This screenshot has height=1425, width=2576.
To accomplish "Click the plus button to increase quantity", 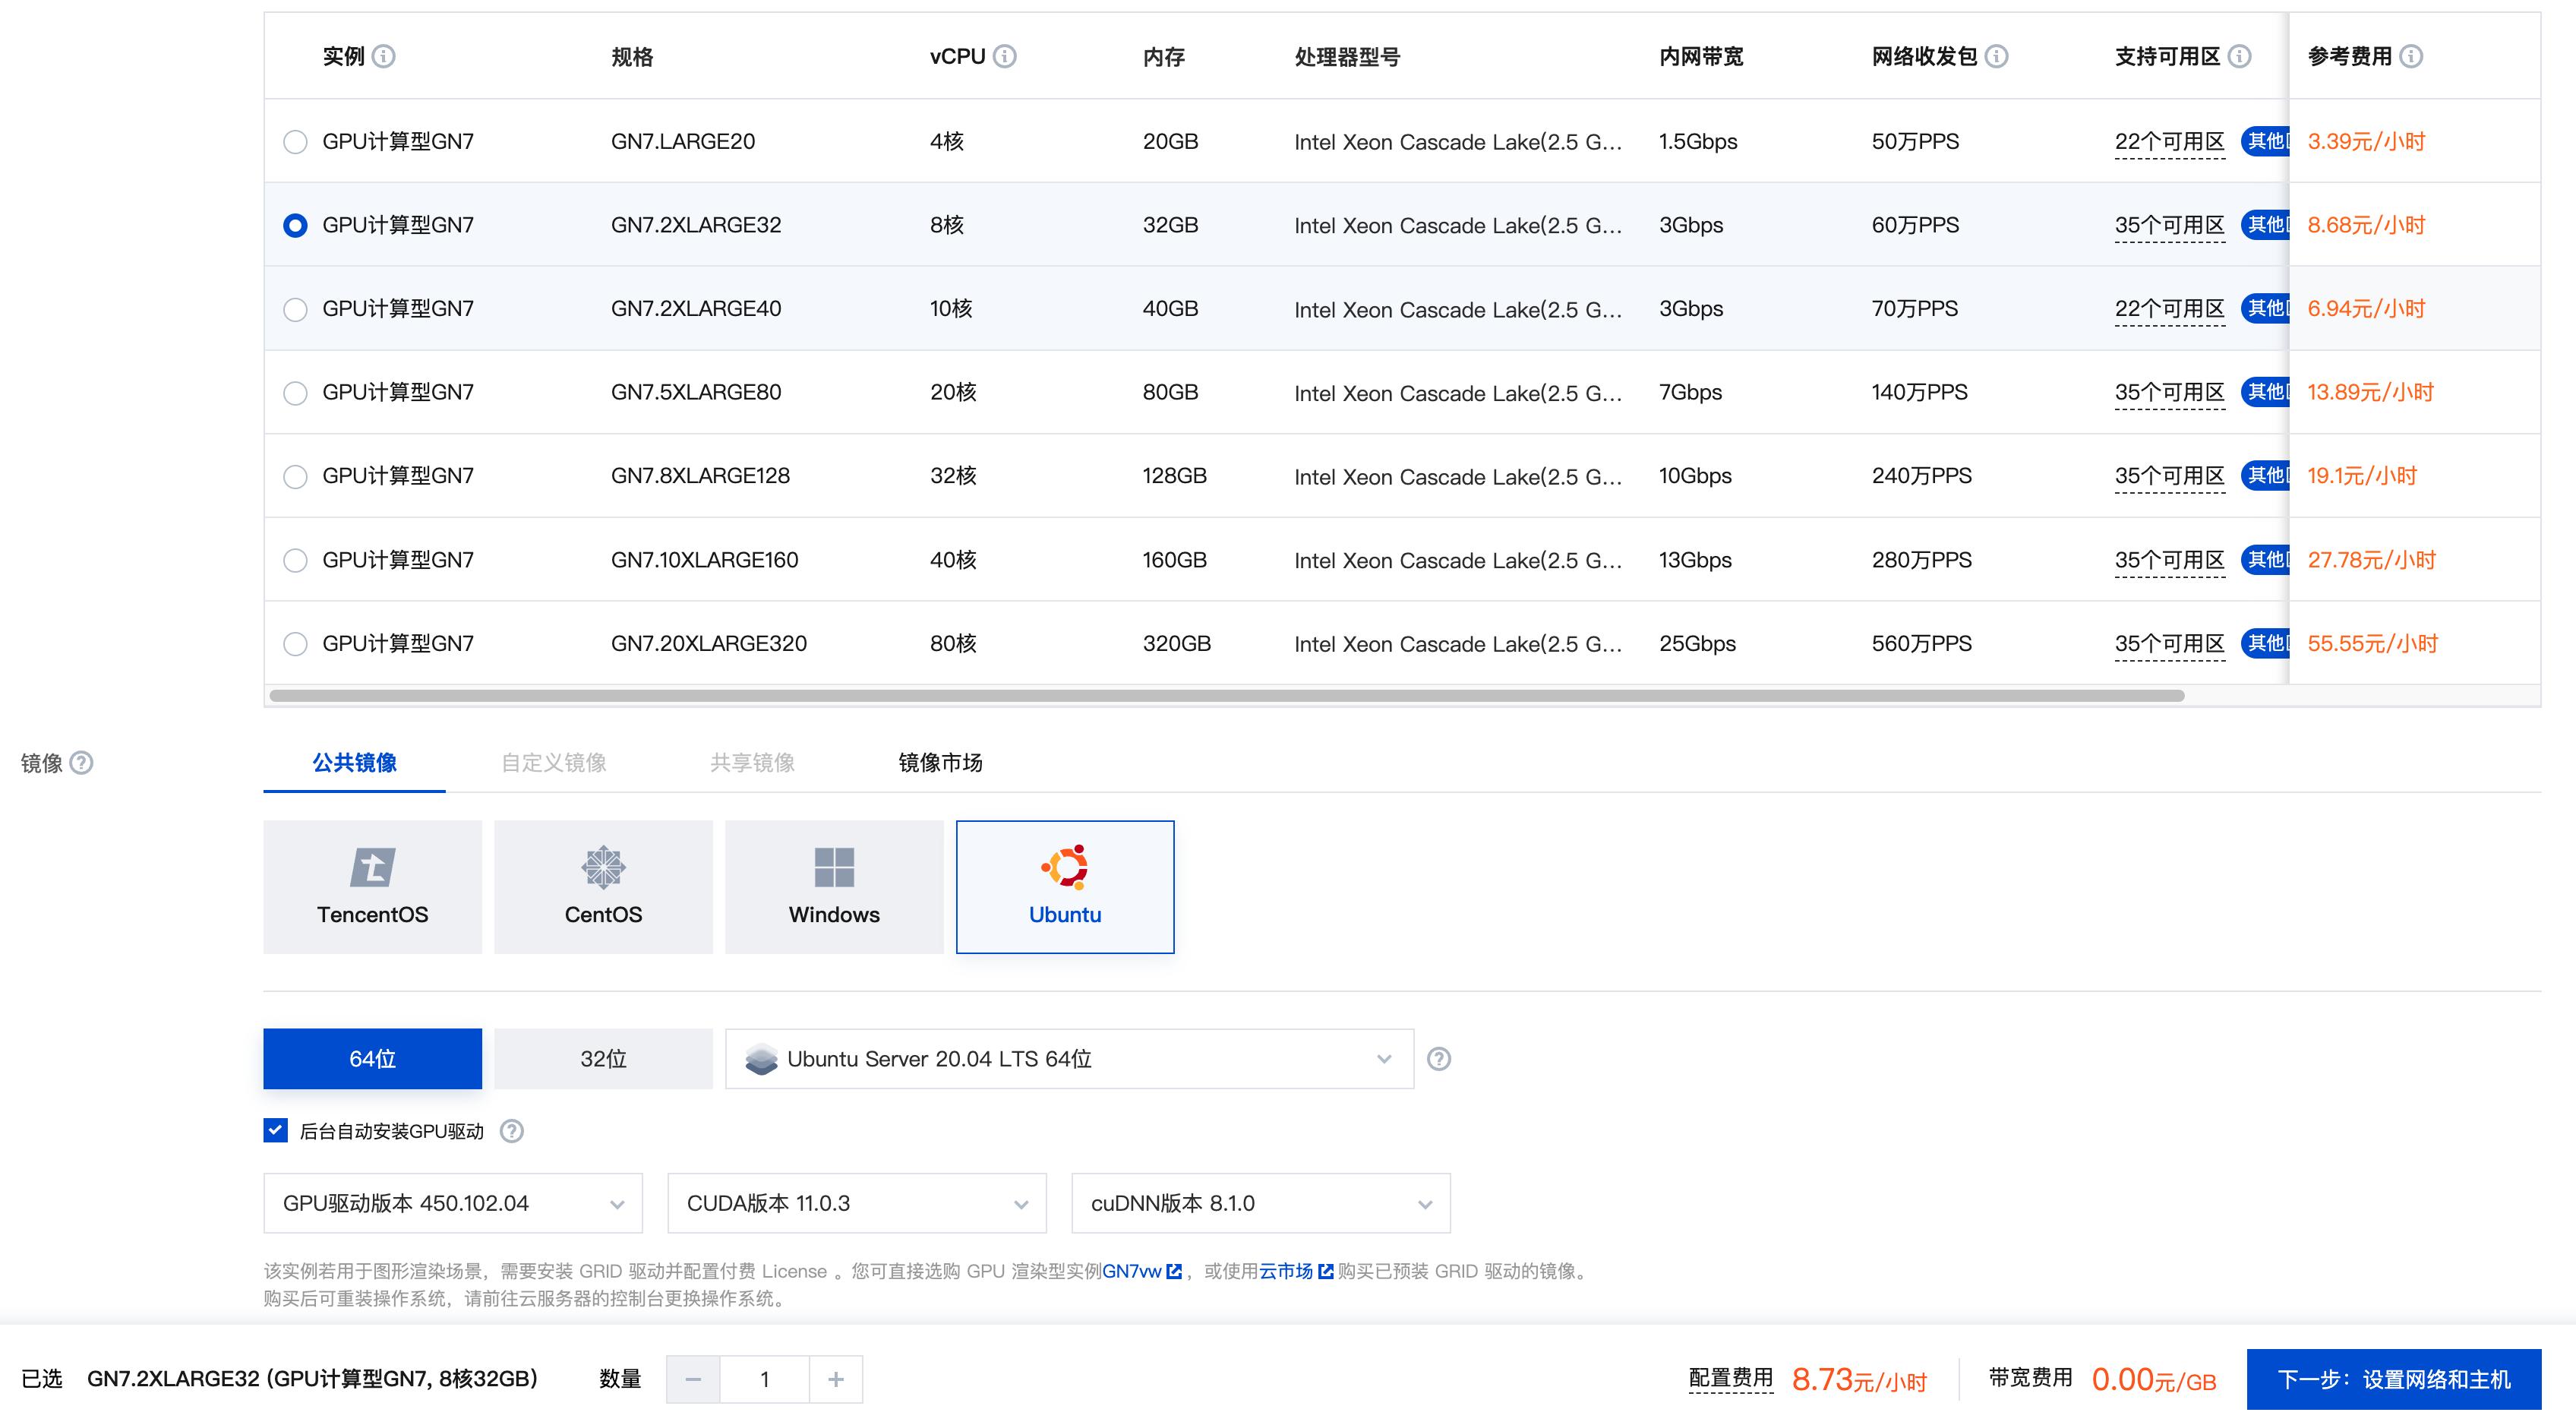I will coord(836,1380).
